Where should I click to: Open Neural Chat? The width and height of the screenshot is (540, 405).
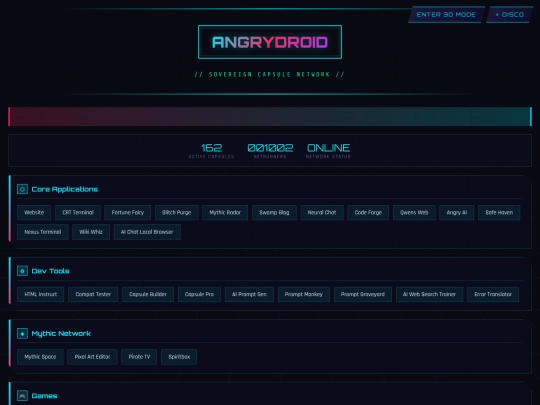(x=322, y=212)
